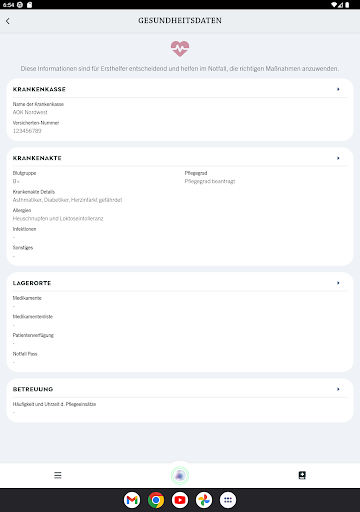Select the Betreuung heading

coord(33,389)
